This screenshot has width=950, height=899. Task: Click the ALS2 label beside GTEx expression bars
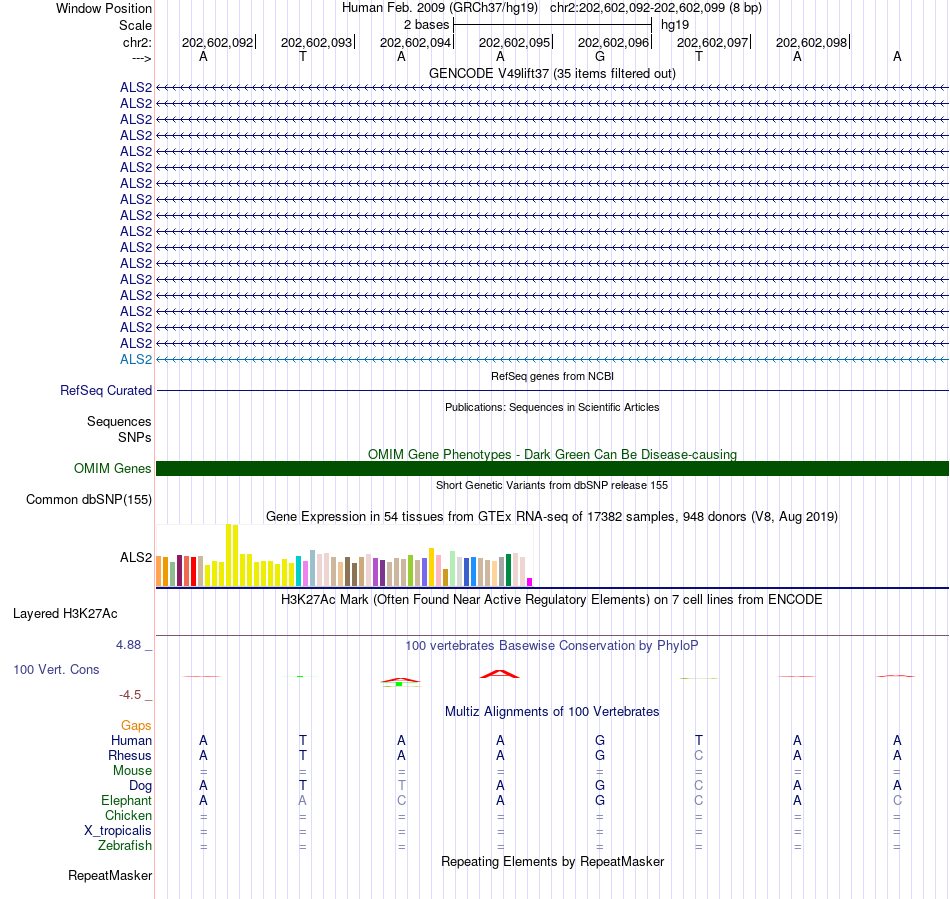[x=136, y=557]
